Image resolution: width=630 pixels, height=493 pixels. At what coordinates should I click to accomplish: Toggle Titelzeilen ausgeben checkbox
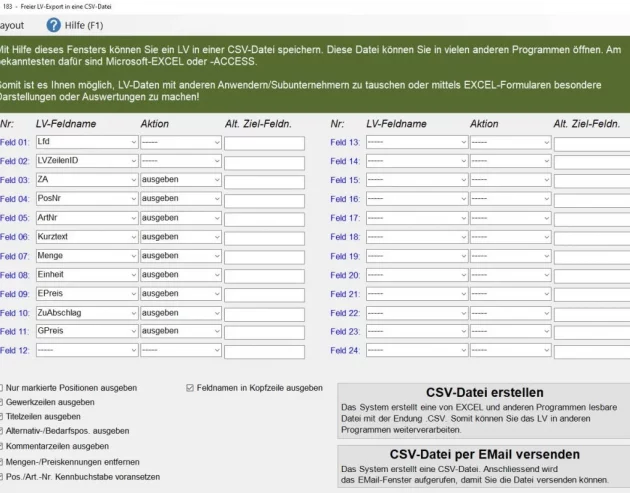(3, 416)
